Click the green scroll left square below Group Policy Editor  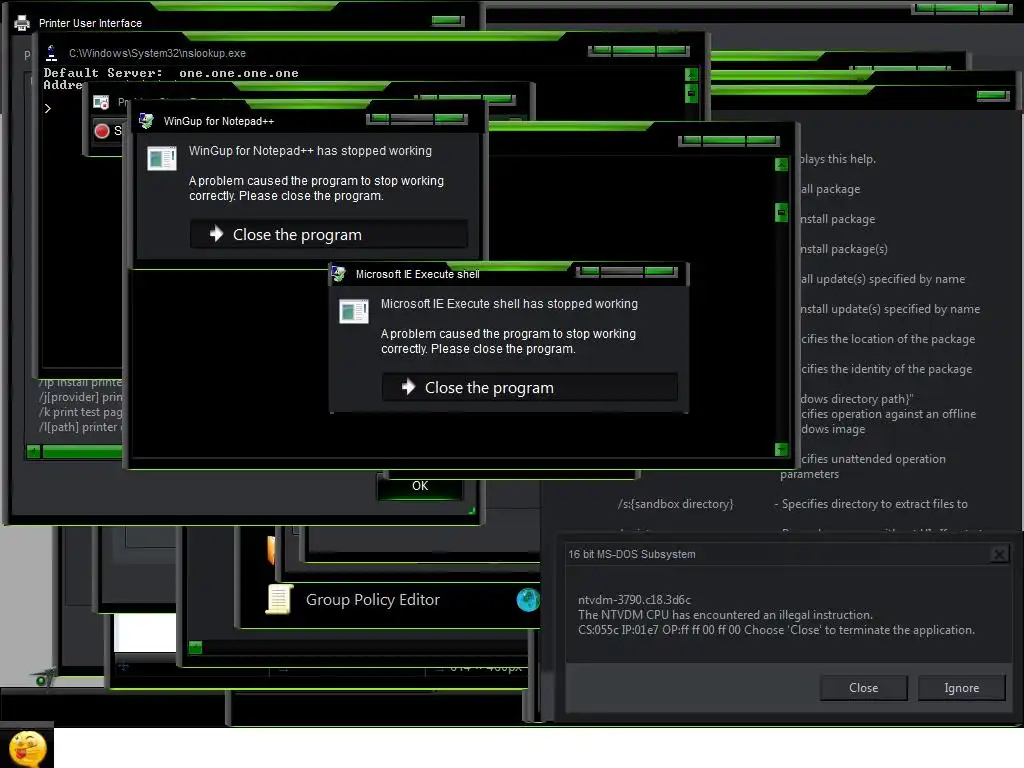click(195, 647)
